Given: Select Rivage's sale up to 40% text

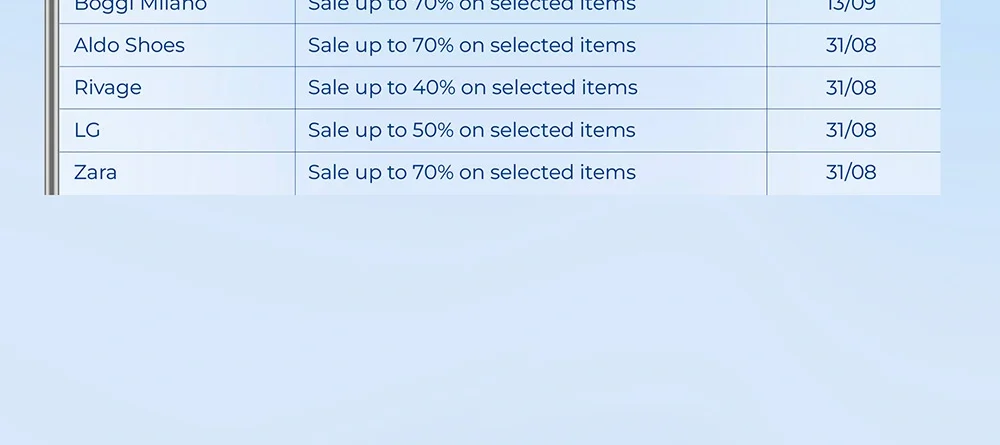Looking at the screenshot, I should tap(472, 88).
